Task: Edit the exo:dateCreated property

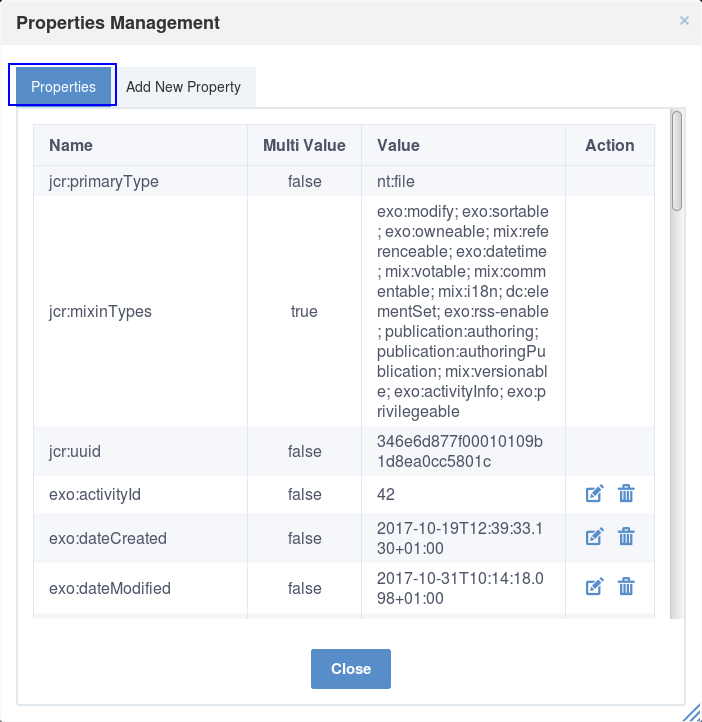Action: pyautogui.click(x=594, y=537)
